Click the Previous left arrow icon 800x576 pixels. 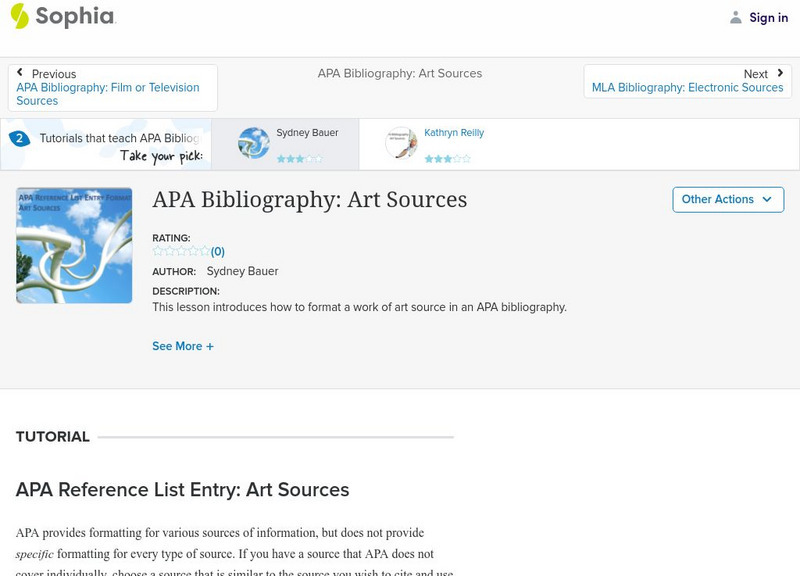(x=20, y=73)
